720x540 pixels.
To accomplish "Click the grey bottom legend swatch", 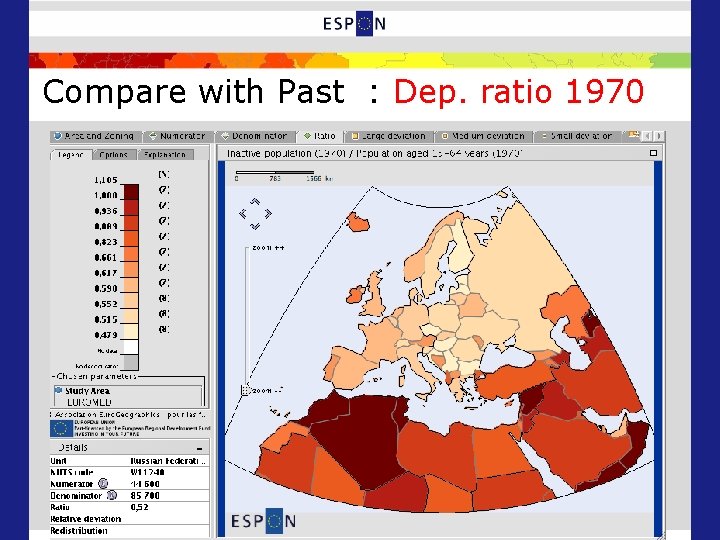I will click(x=131, y=363).
